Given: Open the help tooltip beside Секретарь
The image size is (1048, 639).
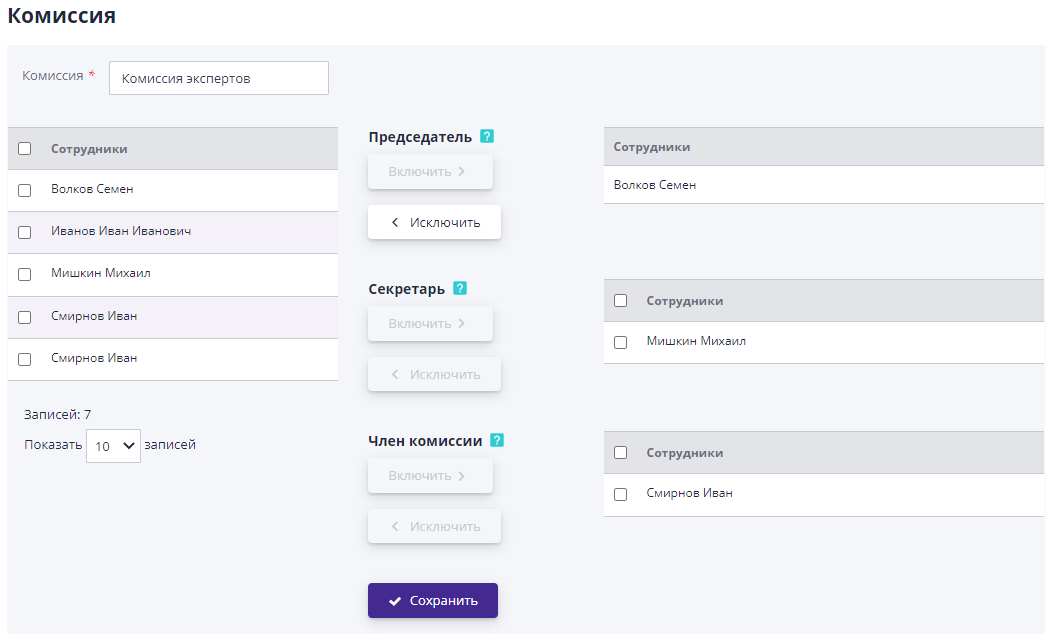Looking at the screenshot, I should point(460,288).
